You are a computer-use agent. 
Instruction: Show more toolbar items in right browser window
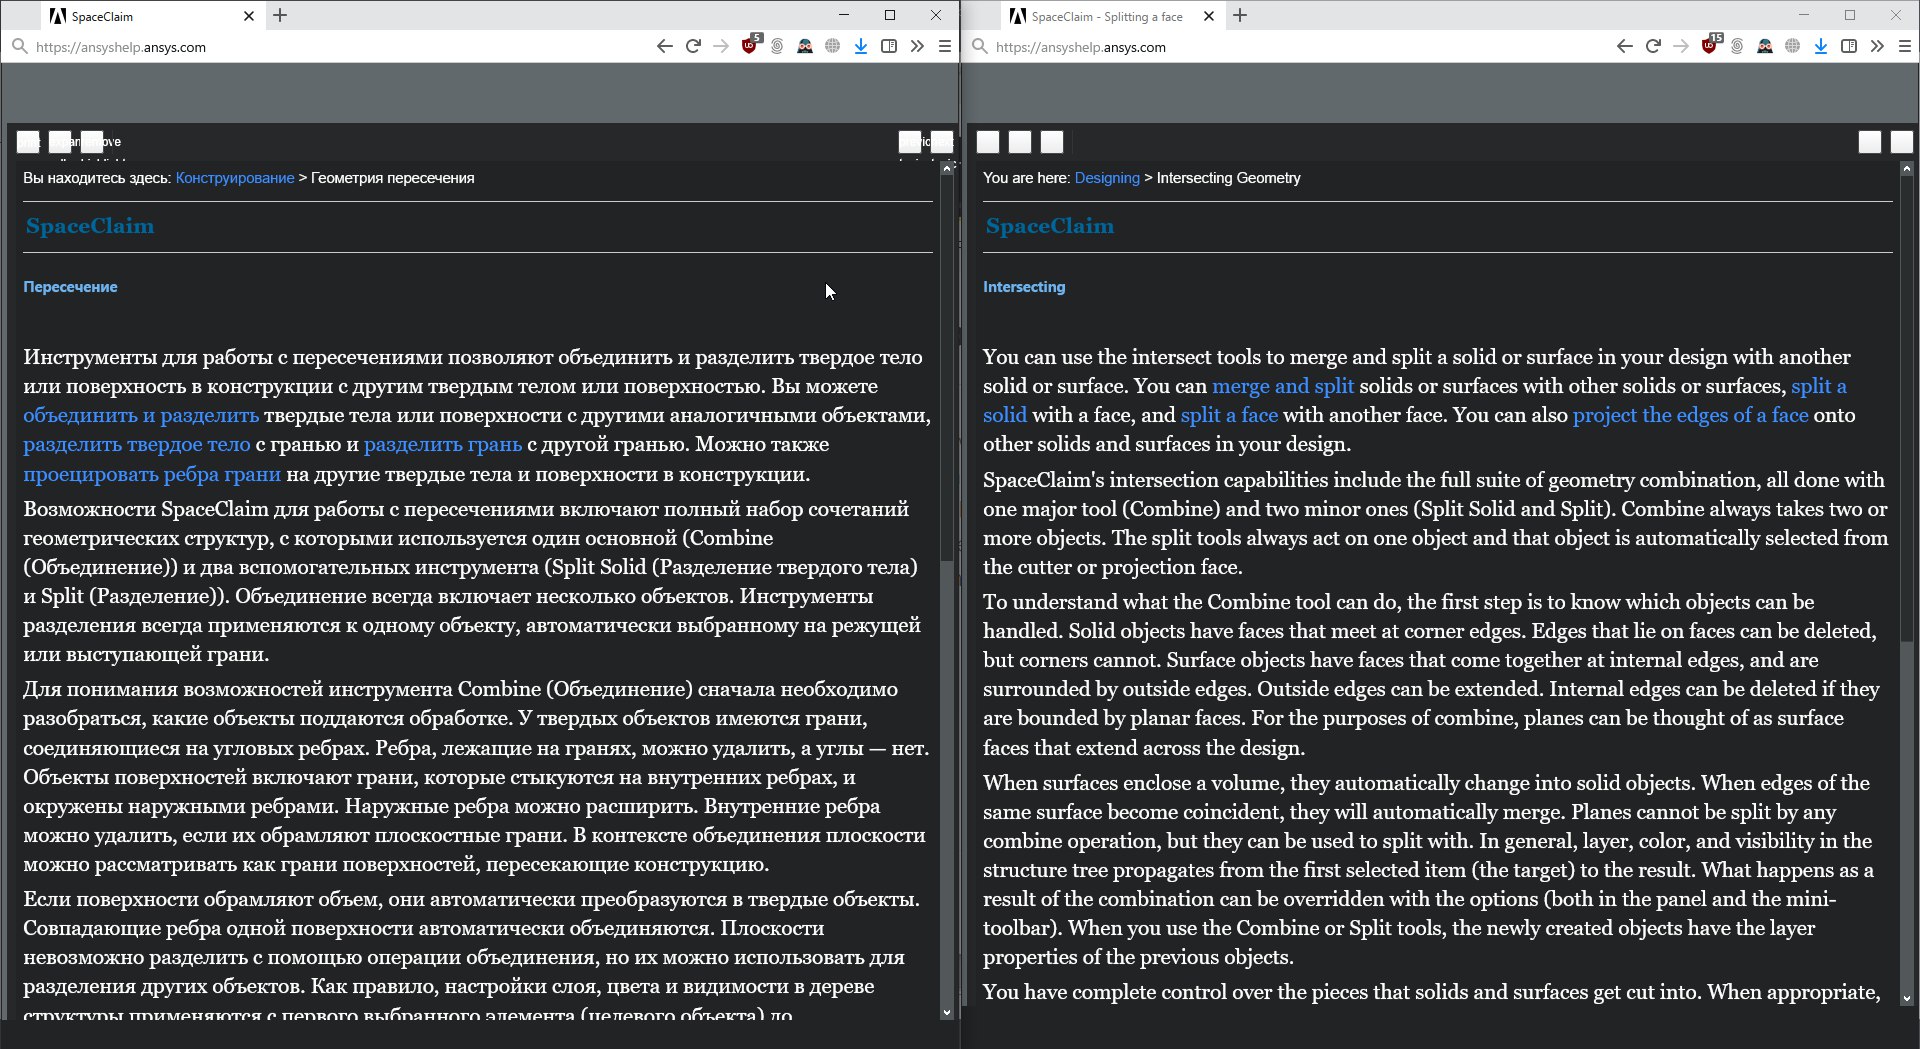pos(1877,46)
